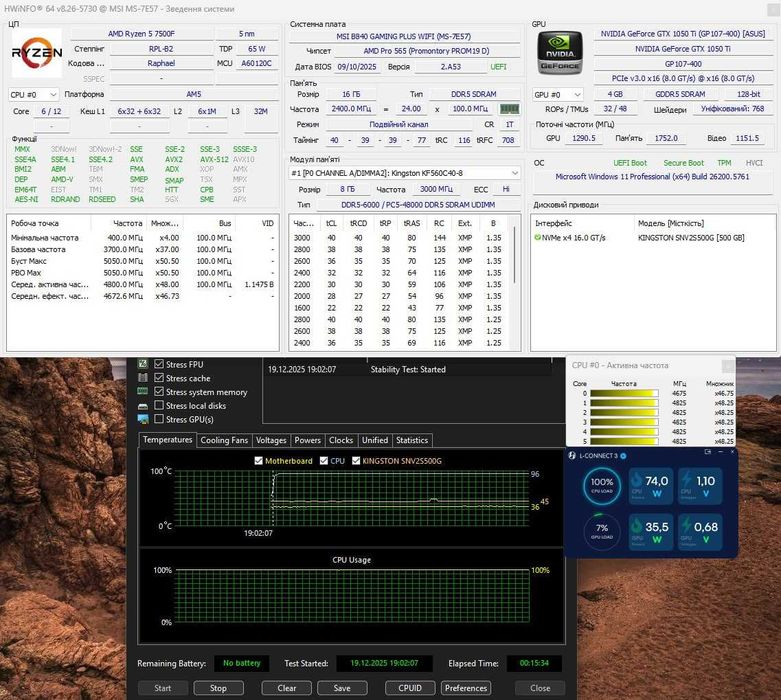The width and height of the screenshot is (781, 700).
Task: Click the Core 5 frequency bar
Action: click(x=624, y=441)
